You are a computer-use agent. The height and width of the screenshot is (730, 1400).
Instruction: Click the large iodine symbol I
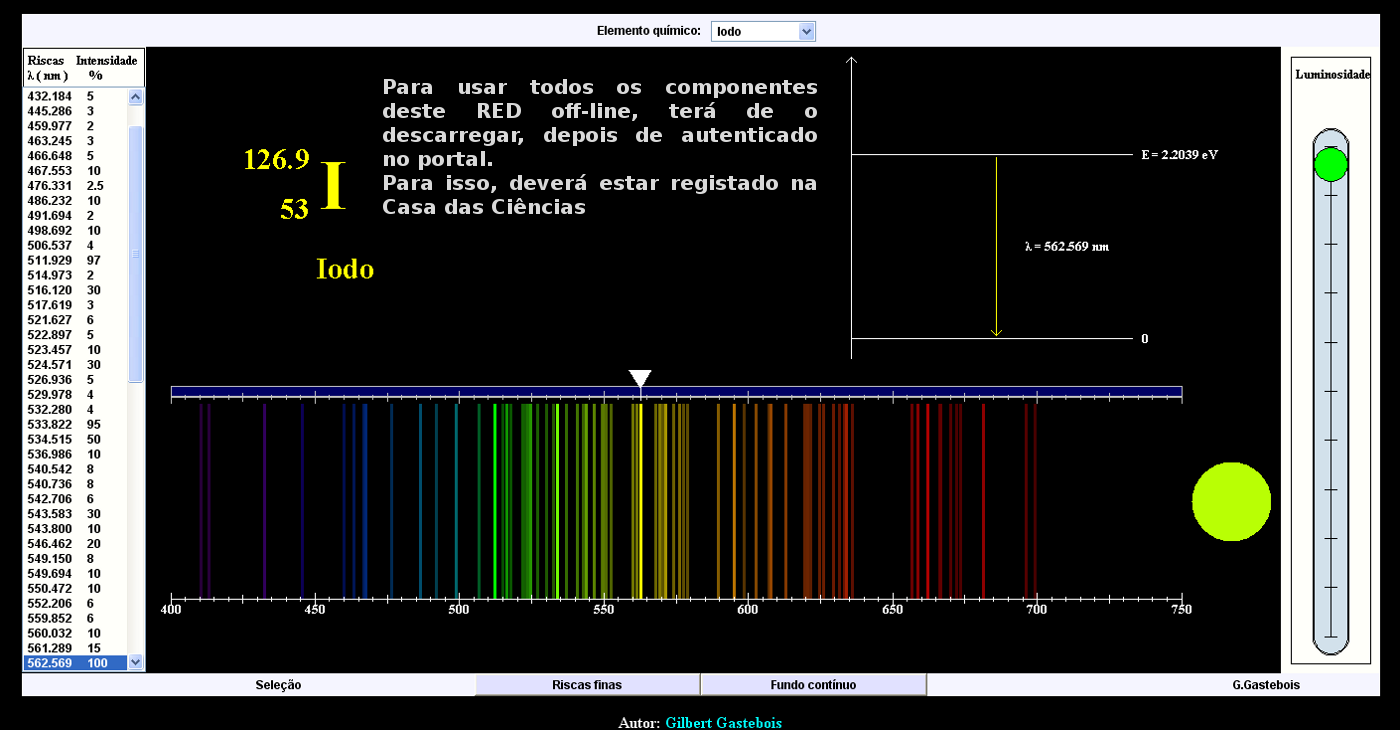pyautogui.click(x=334, y=187)
